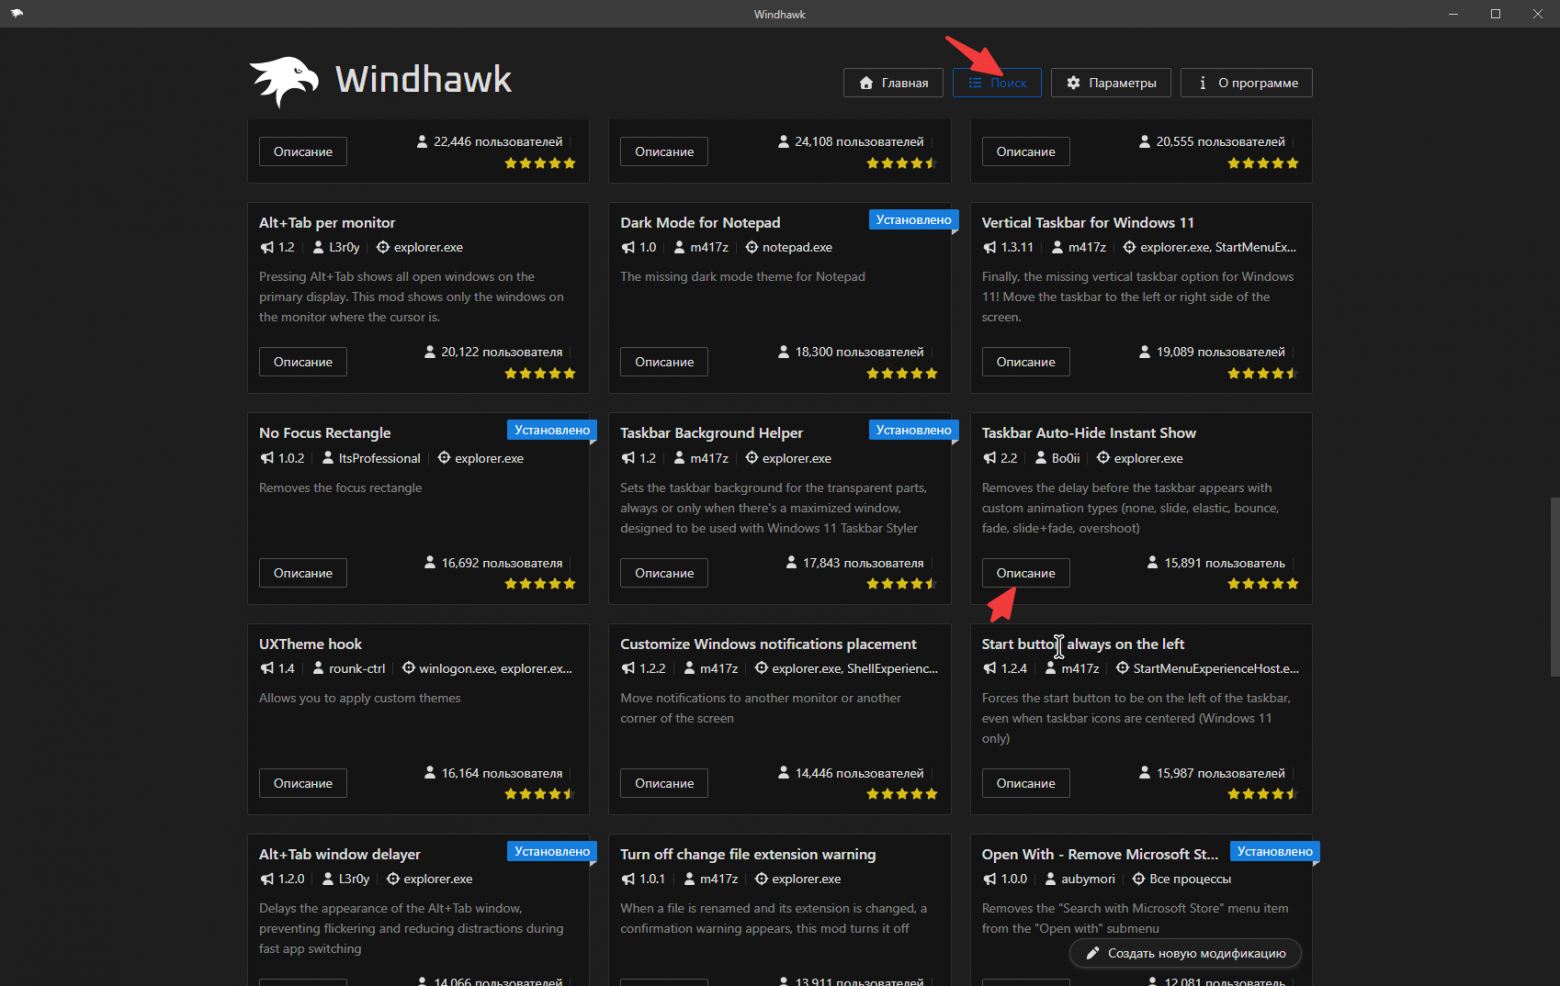1560x986 pixels.
Task: Click the pencil icon on Создать новую модификацию
Action: [x=1093, y=954]
